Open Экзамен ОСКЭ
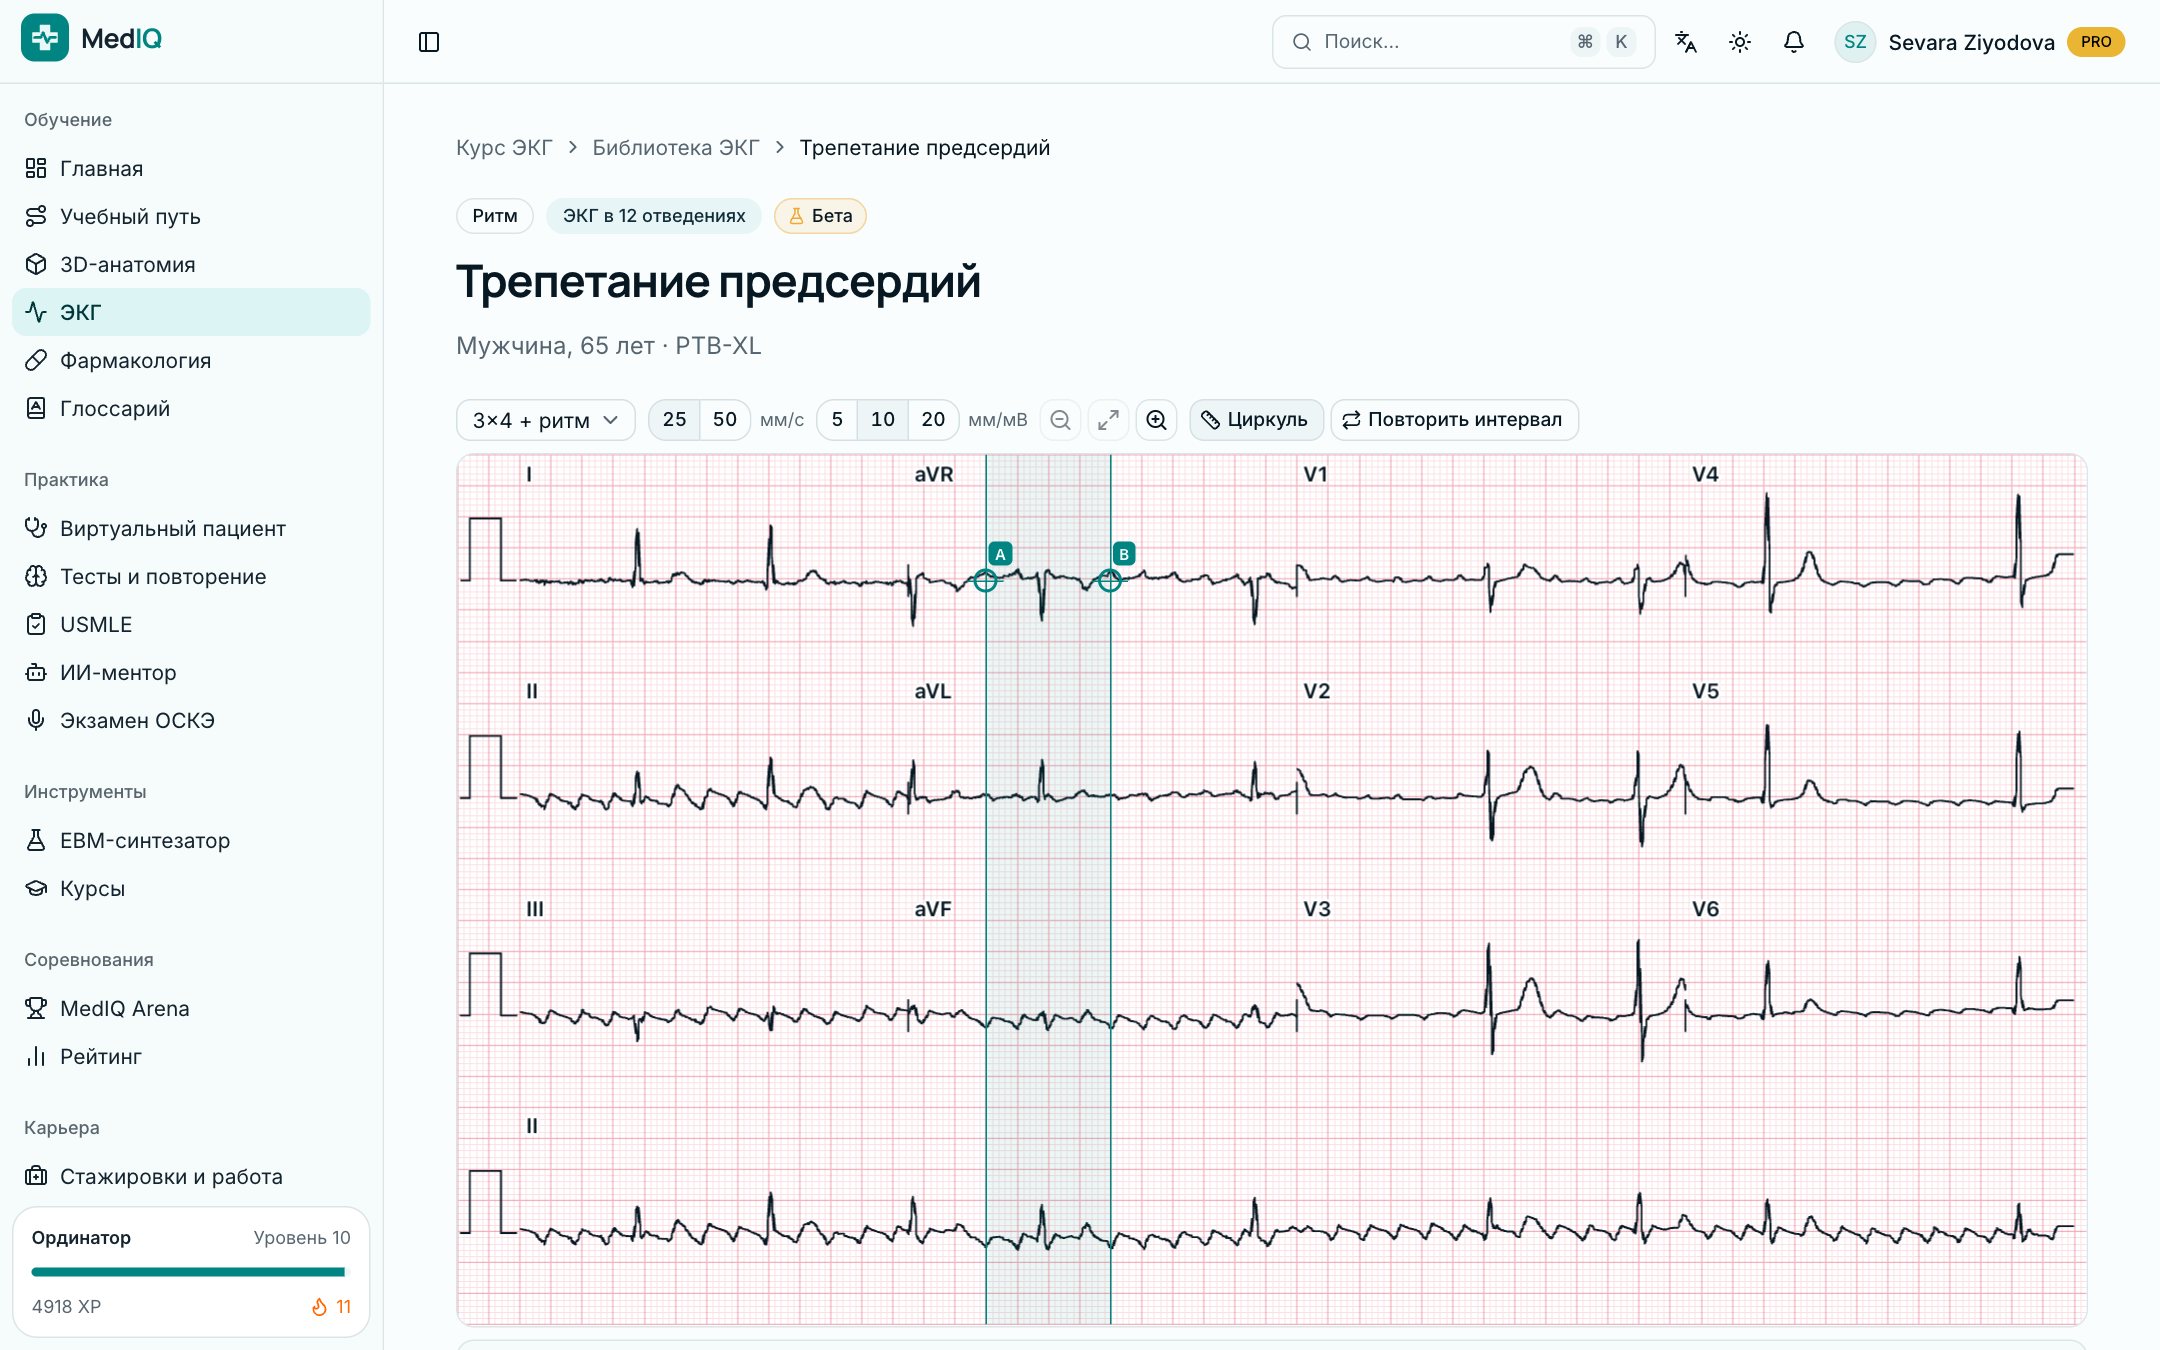The height and width of the screenshot is (1350, 2160). (191, 720)
